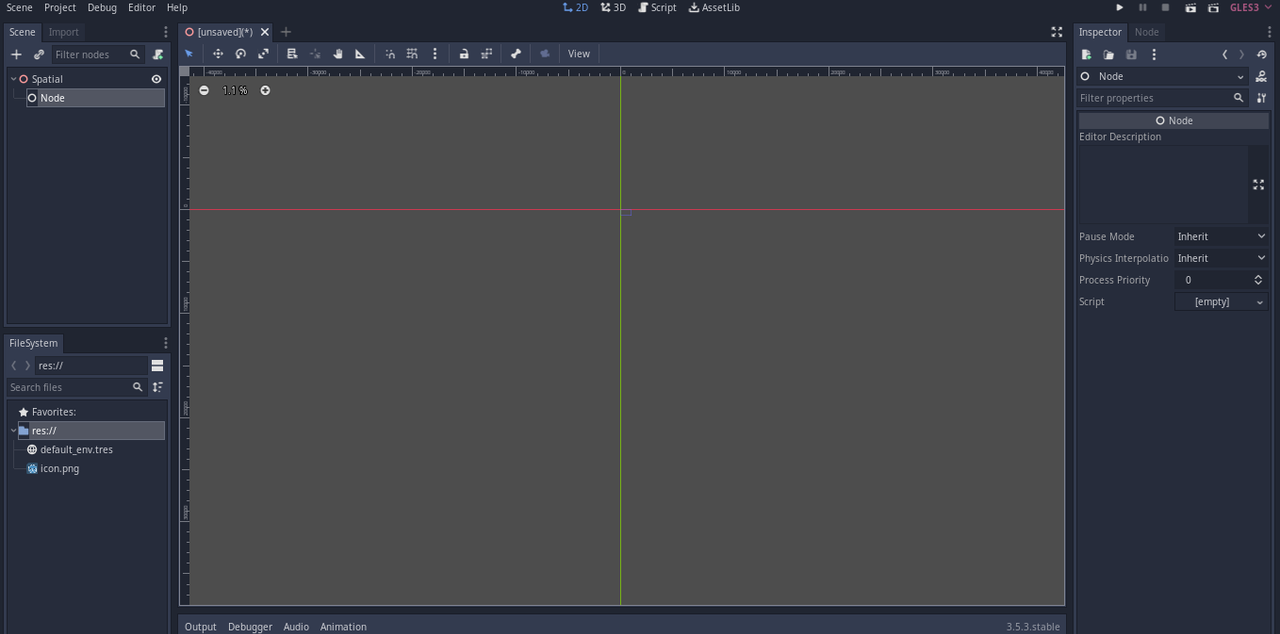The image size is (1280, 634).
Task: Instance a scene with the link icon
Action: click(39, 54)
